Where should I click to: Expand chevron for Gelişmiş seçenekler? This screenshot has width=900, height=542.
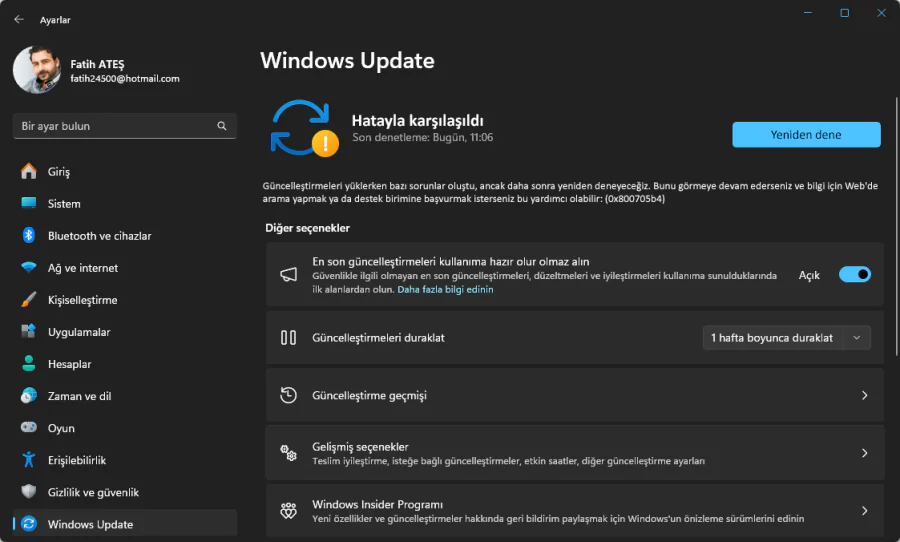(x=864, y=453)
